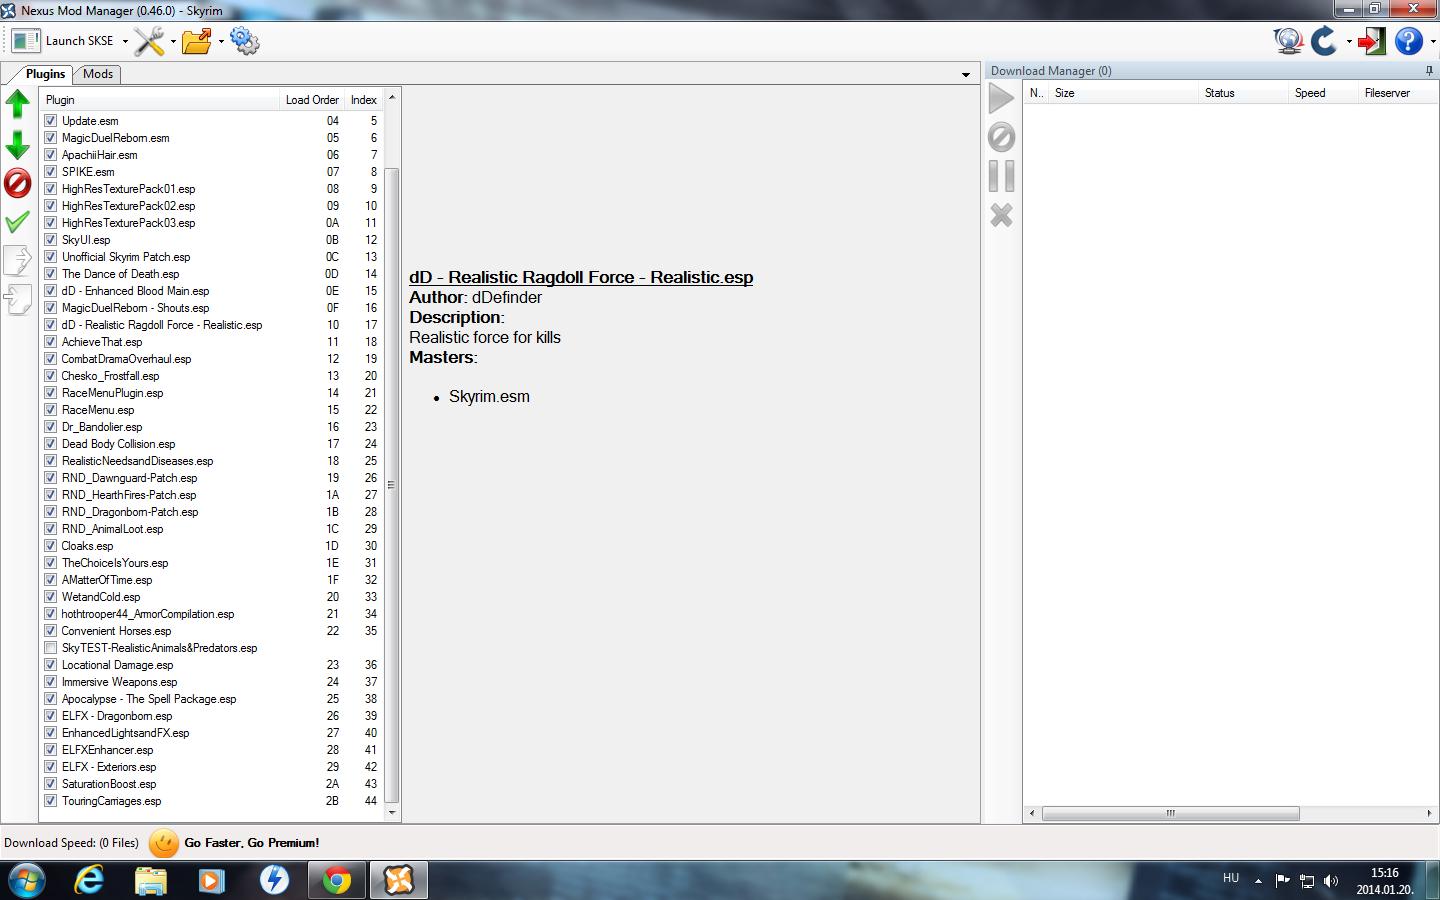Open settings gears icon
1440x900 pixels.
tap(244, 41)
